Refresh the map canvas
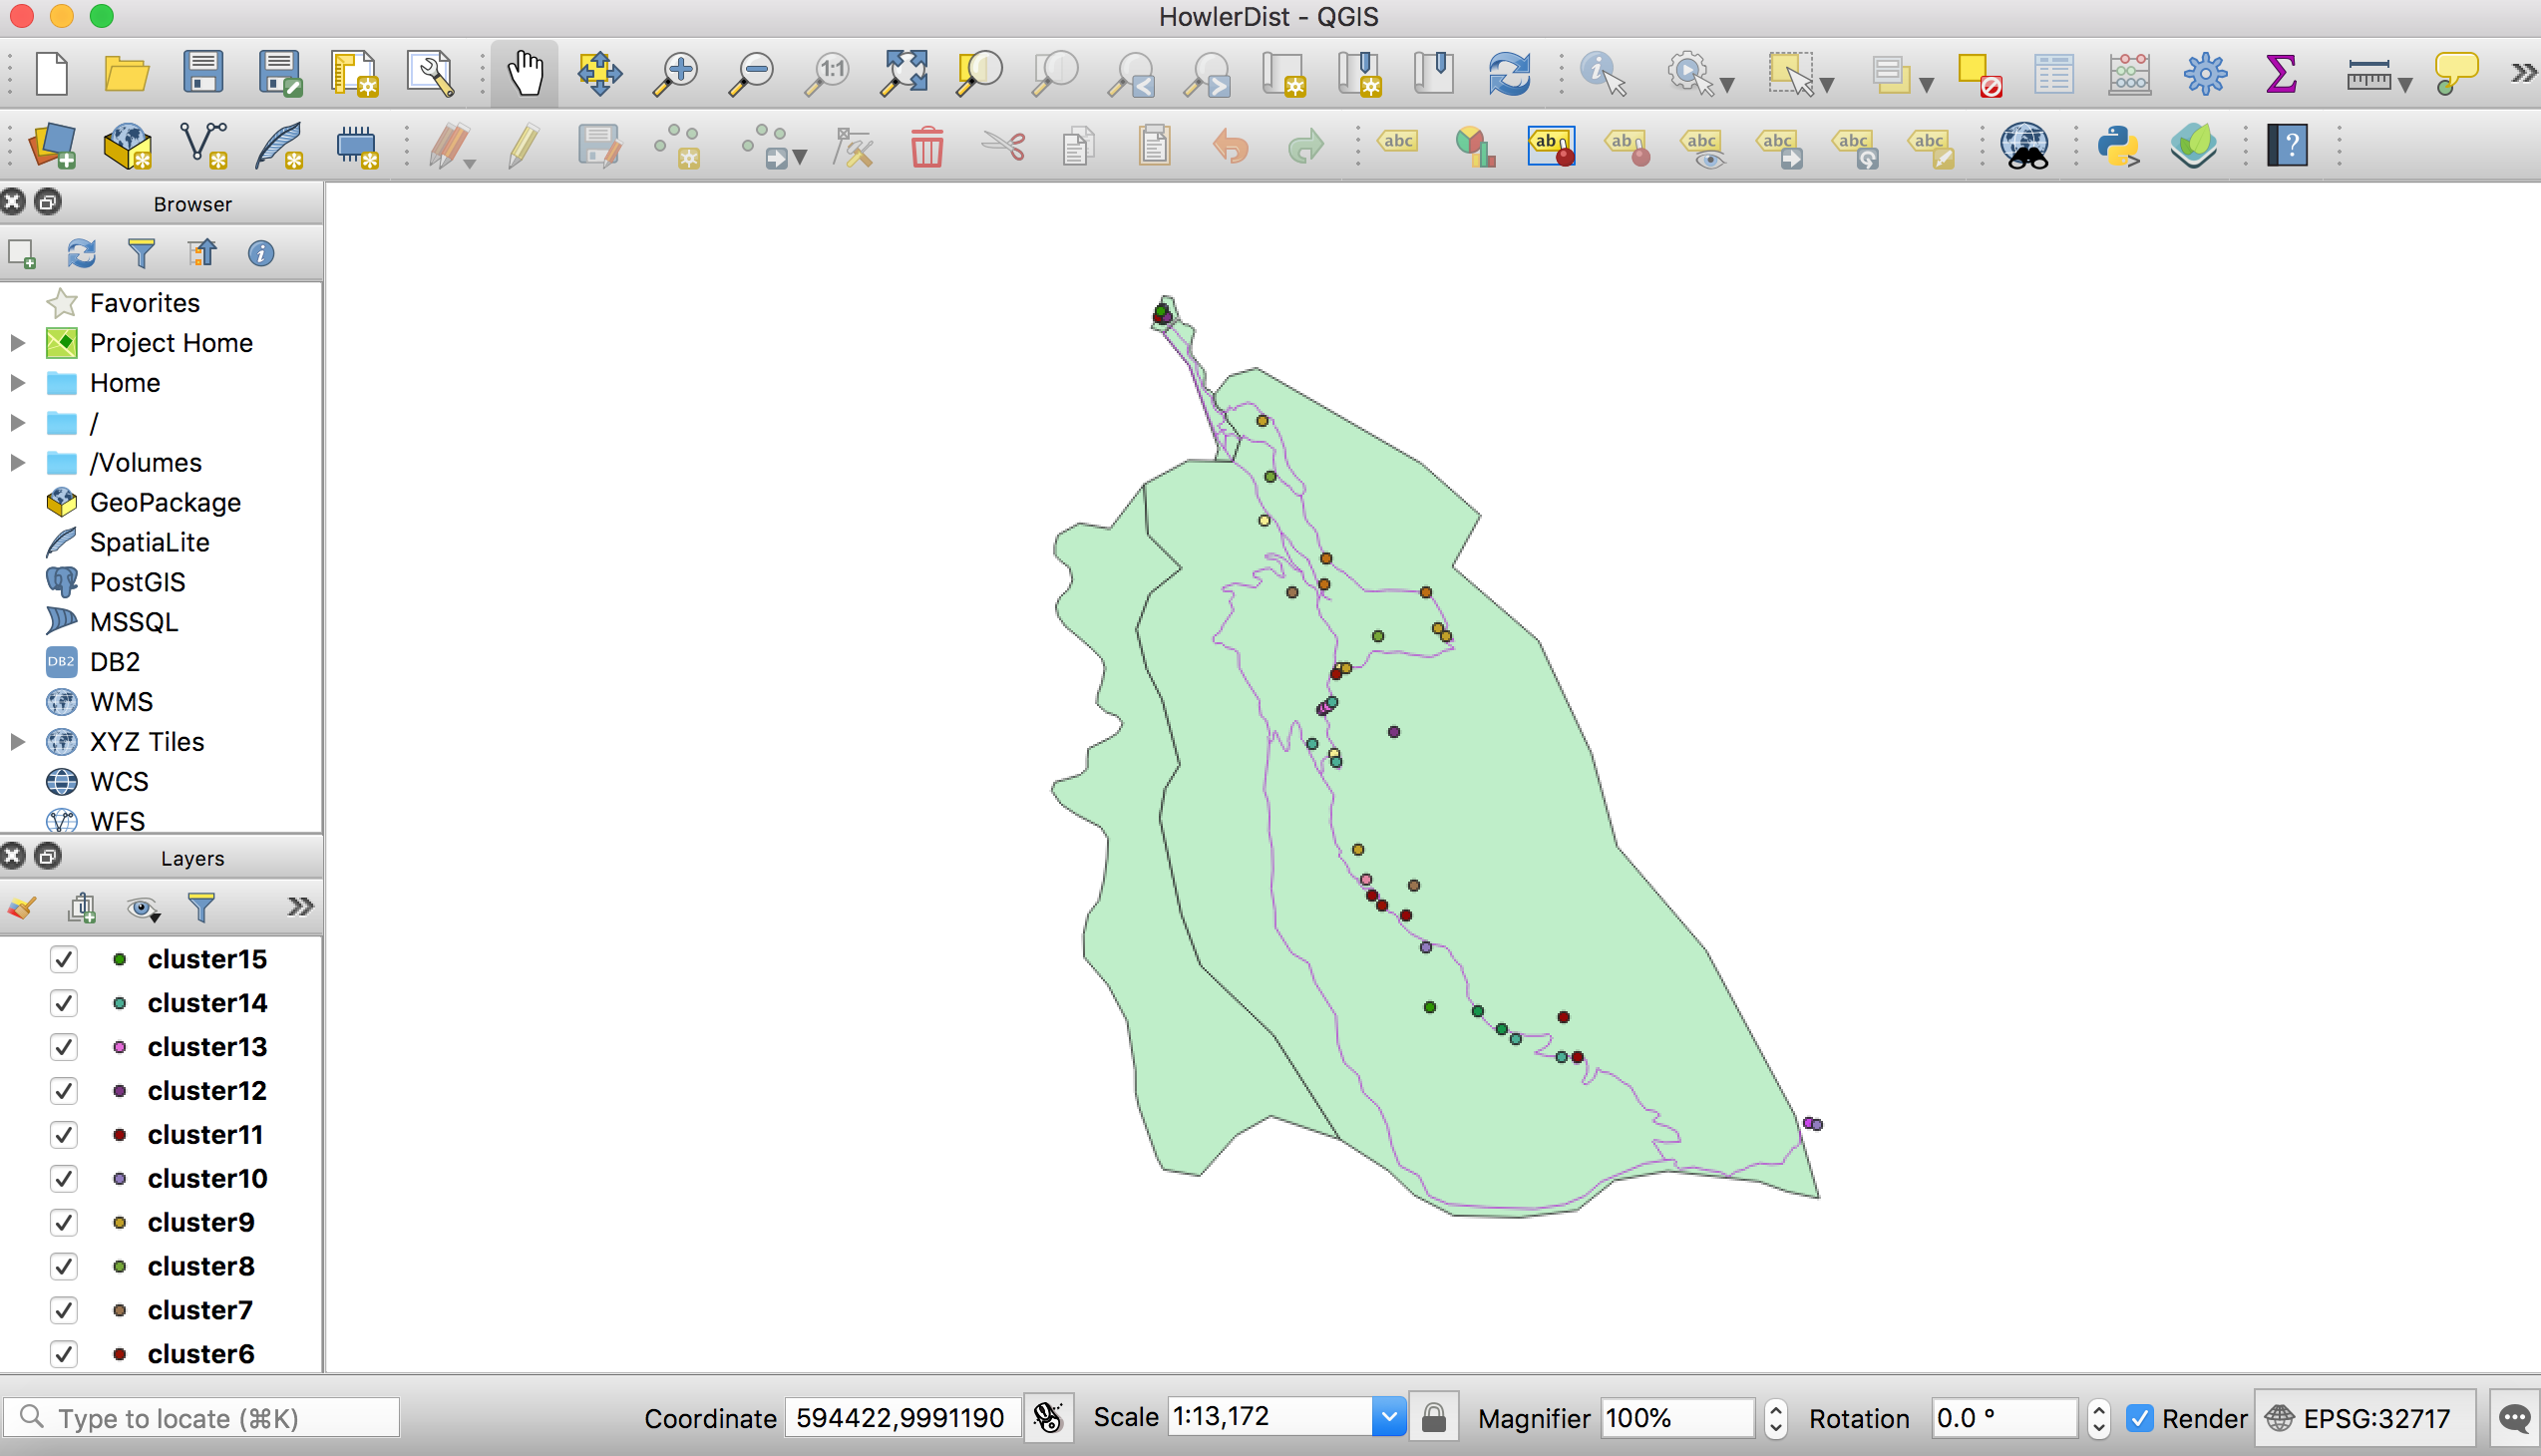 [x=1509, y=73]
